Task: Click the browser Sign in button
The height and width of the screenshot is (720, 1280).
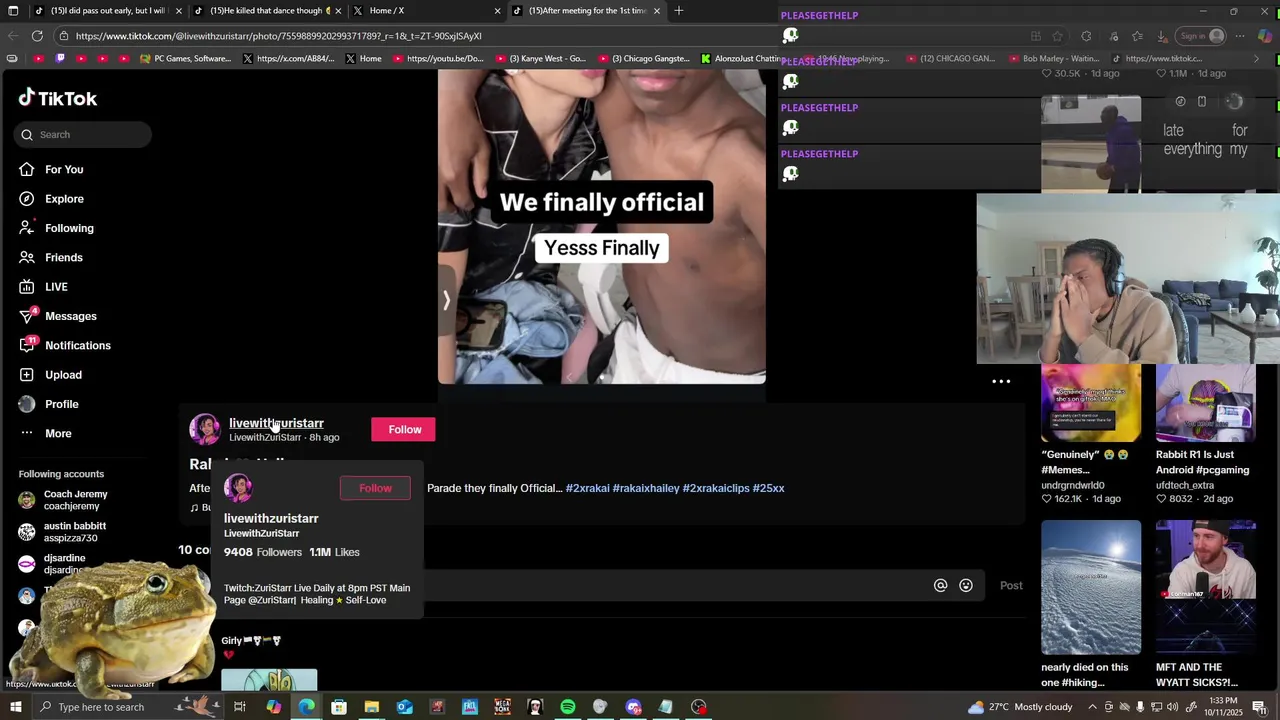Action: pyautogui.click(x=1202, y=36)
